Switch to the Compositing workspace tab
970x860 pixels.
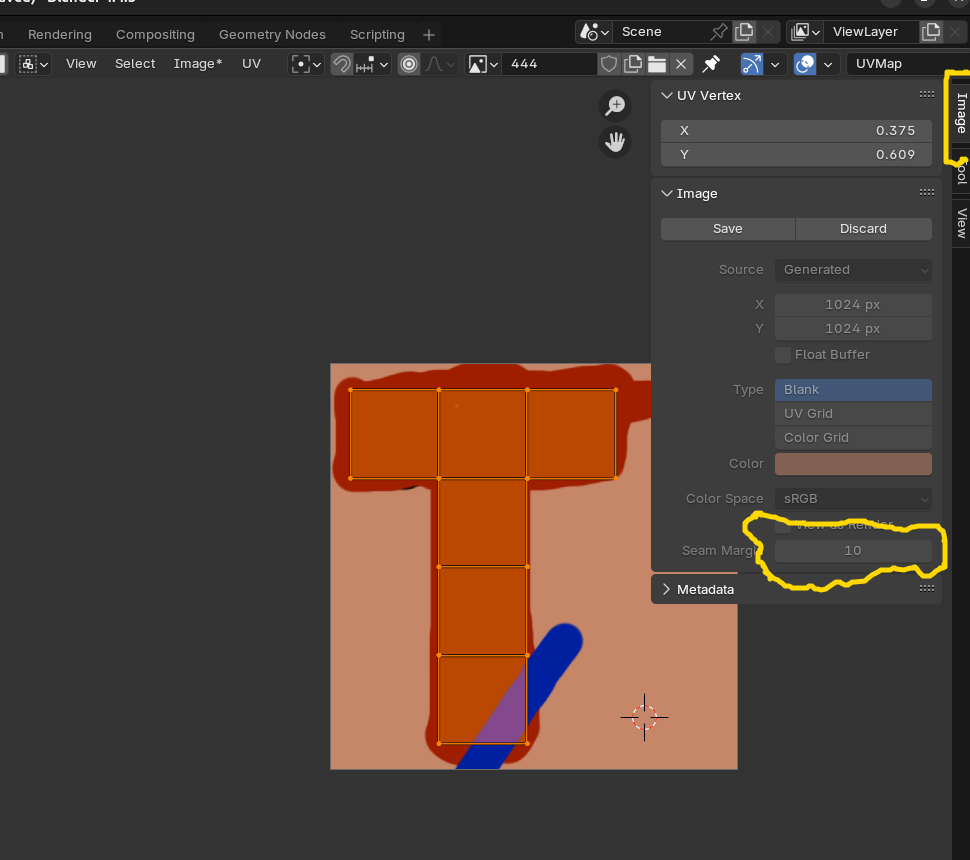[x=155, y=35]
